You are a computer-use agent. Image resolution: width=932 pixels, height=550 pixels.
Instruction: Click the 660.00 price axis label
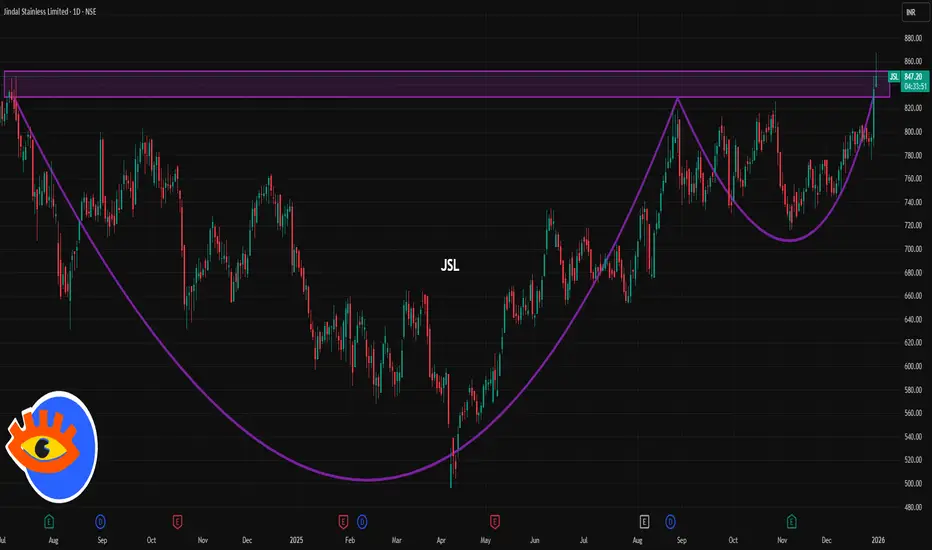(x=913, y=296)
